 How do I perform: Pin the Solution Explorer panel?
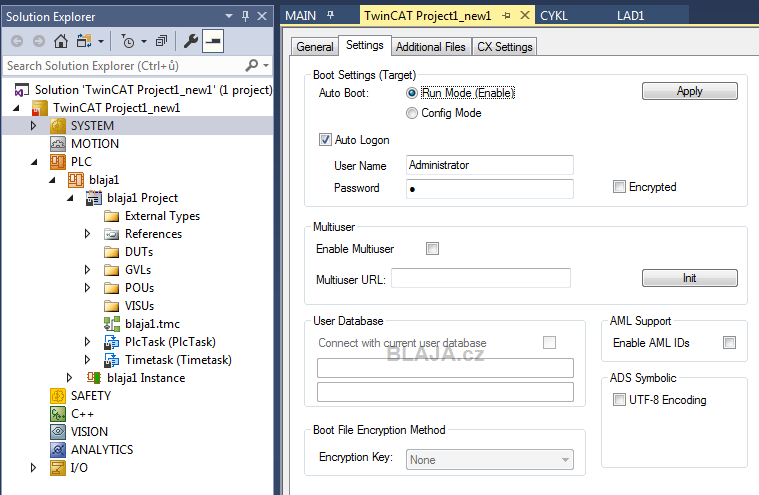245,16
